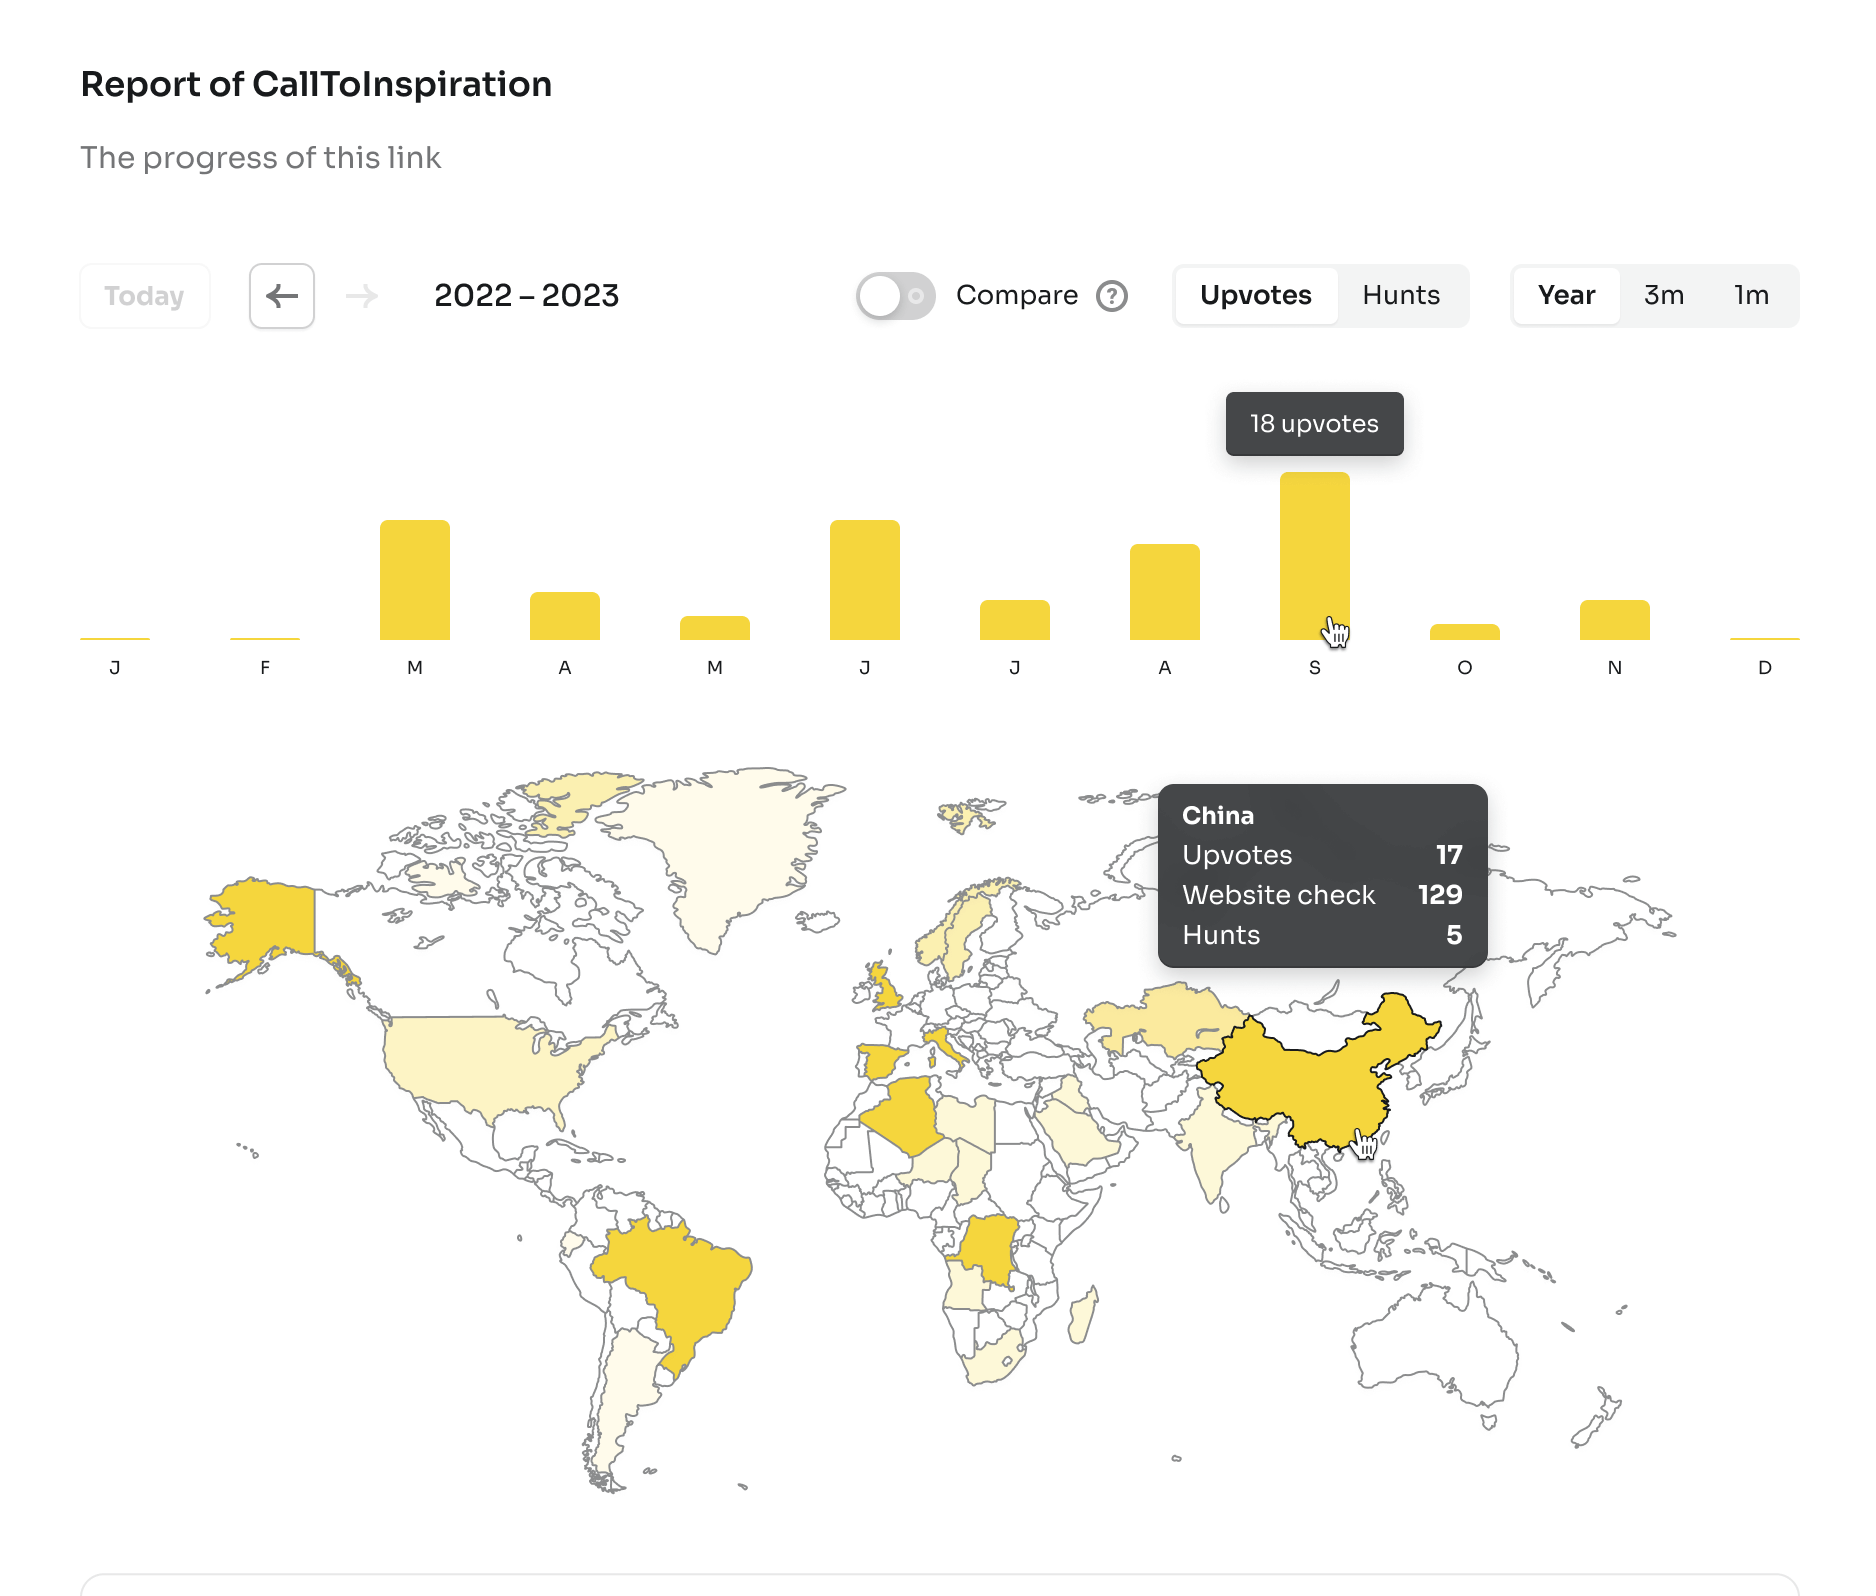The image size is (1876, 1596).
Task: Click the Compare help question mark icon
Action: tap(1112, 296)
